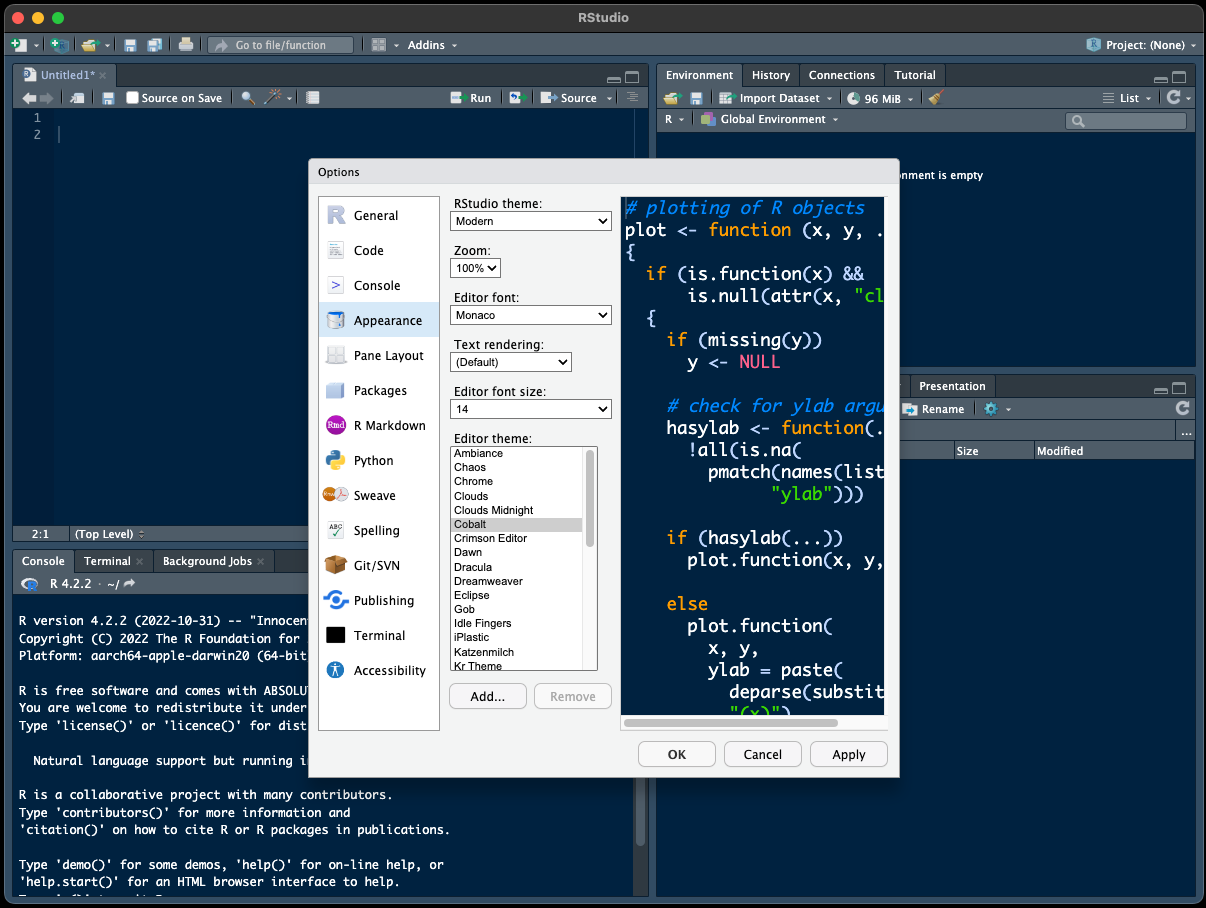Switch to the History tab
Image resolution: width=1206 pixels, height=908 pixels.
coord(770,75)
